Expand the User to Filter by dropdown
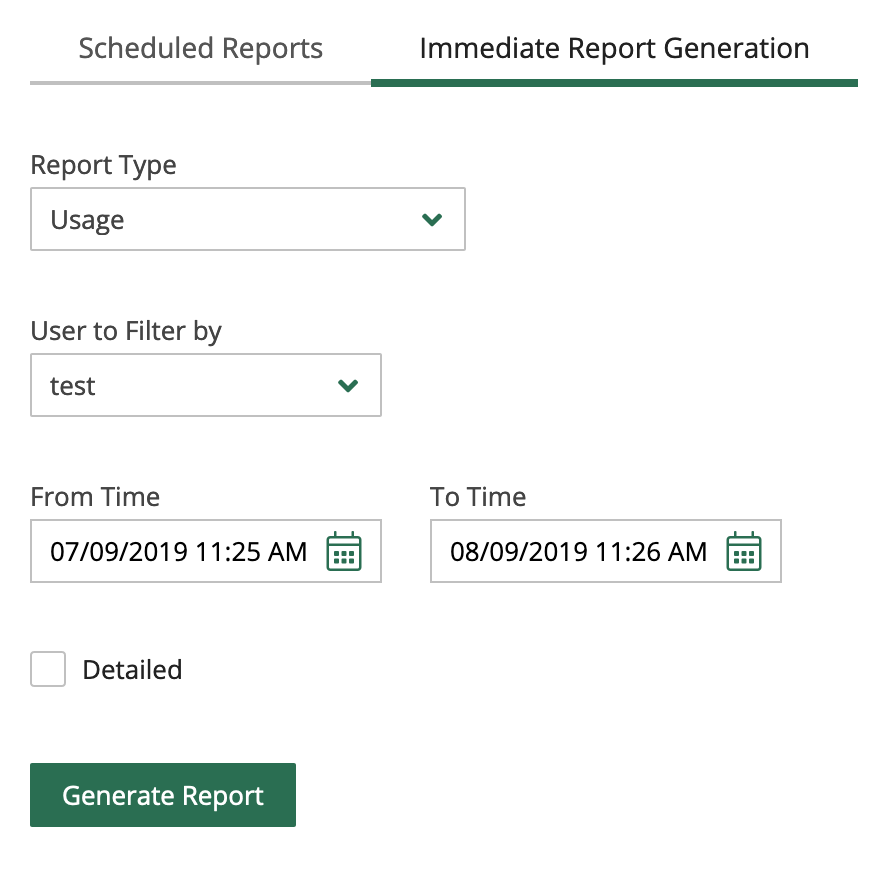The height and width of the screenshot is (870, 884). tap(206, 386)
